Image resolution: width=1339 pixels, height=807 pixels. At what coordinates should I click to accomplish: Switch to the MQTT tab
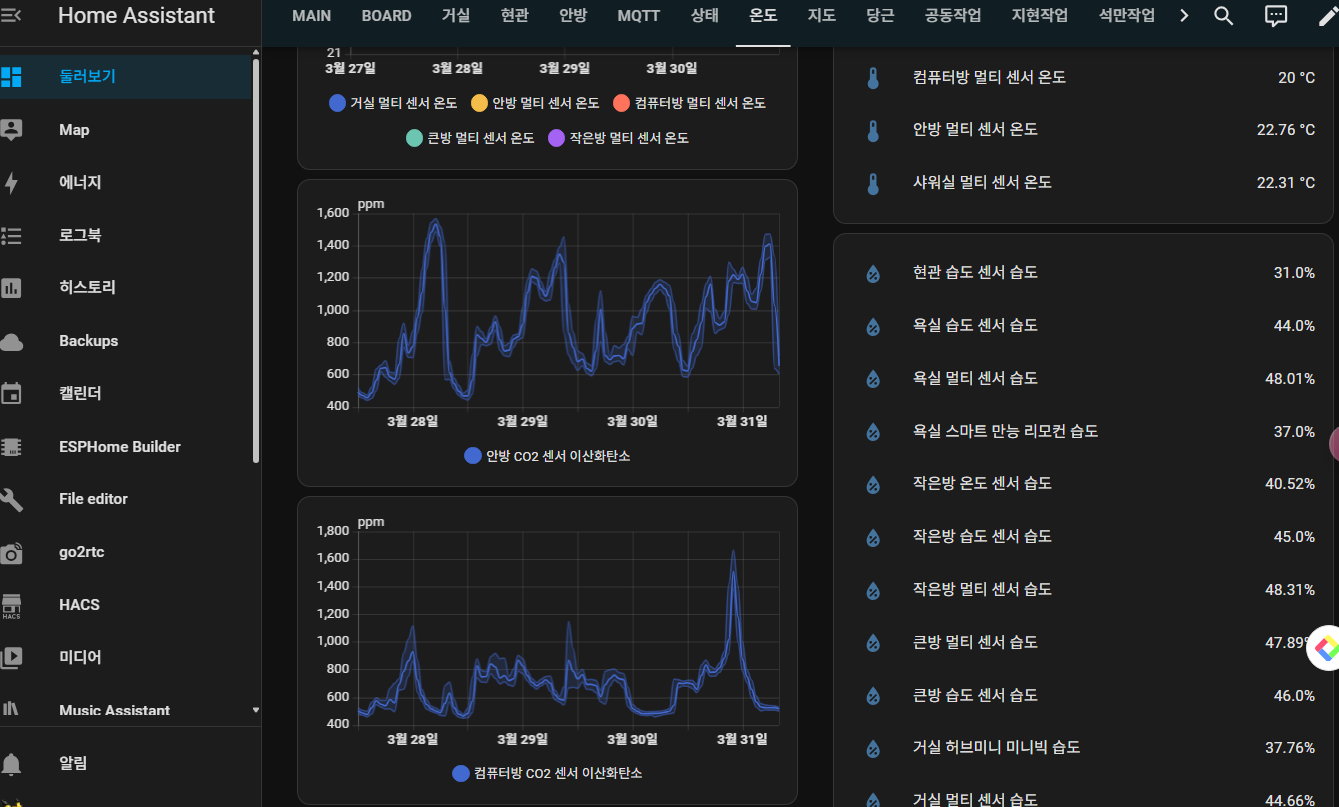[x=639, y=16]
